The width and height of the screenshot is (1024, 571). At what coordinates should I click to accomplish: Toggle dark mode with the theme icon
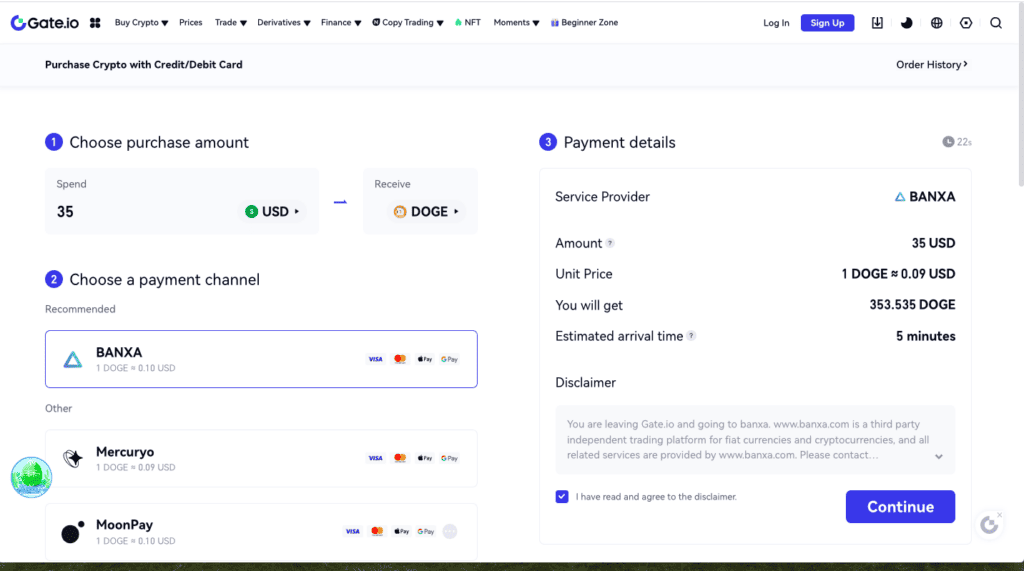pyautogui.click(x=906, y=22)
